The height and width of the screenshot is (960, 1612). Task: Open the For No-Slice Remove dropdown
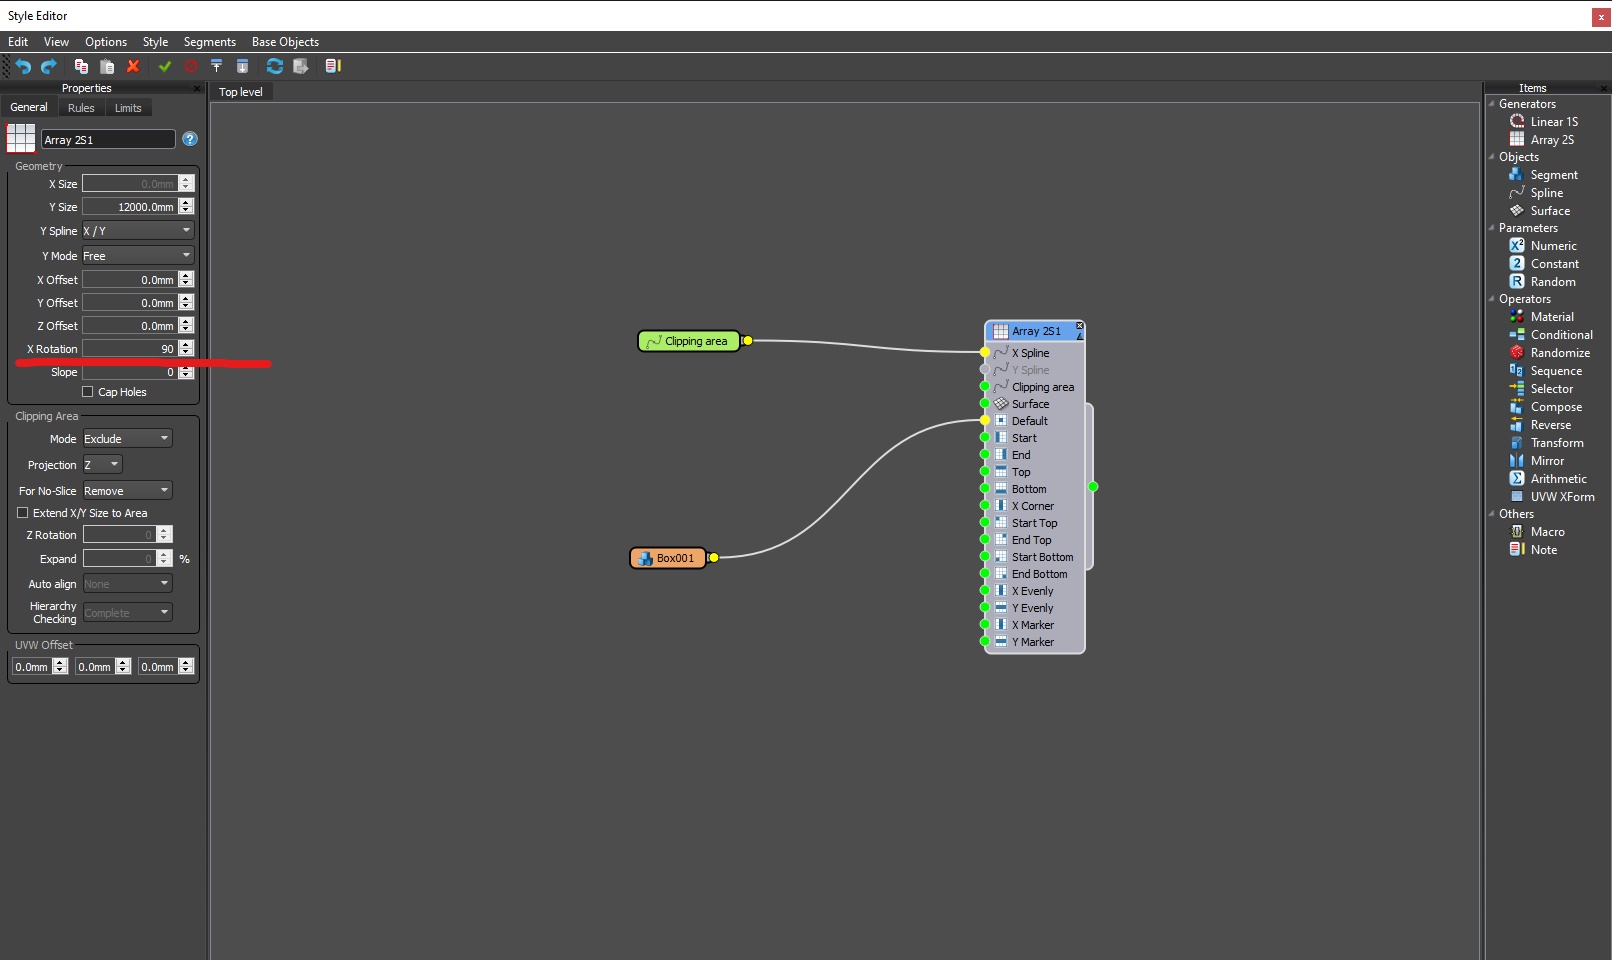127,491
